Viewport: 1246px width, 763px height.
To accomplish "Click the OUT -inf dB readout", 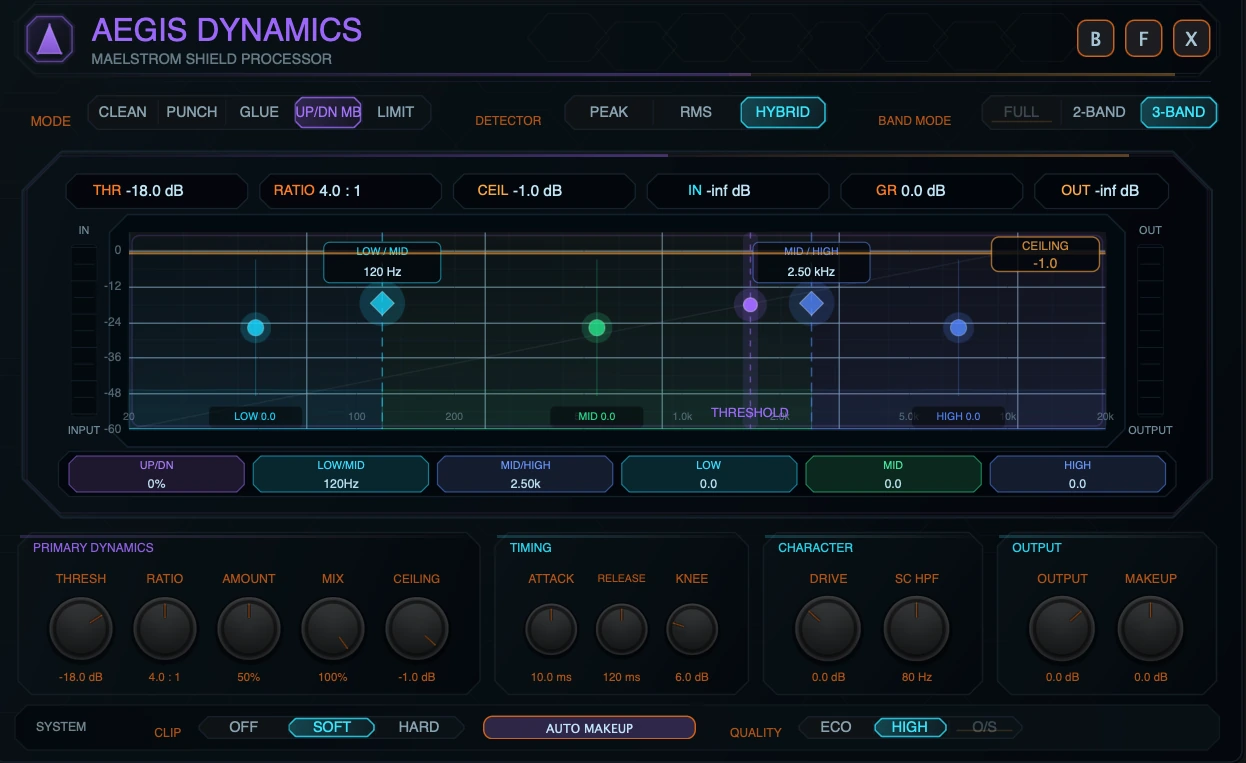I will tap(1101, 190).
